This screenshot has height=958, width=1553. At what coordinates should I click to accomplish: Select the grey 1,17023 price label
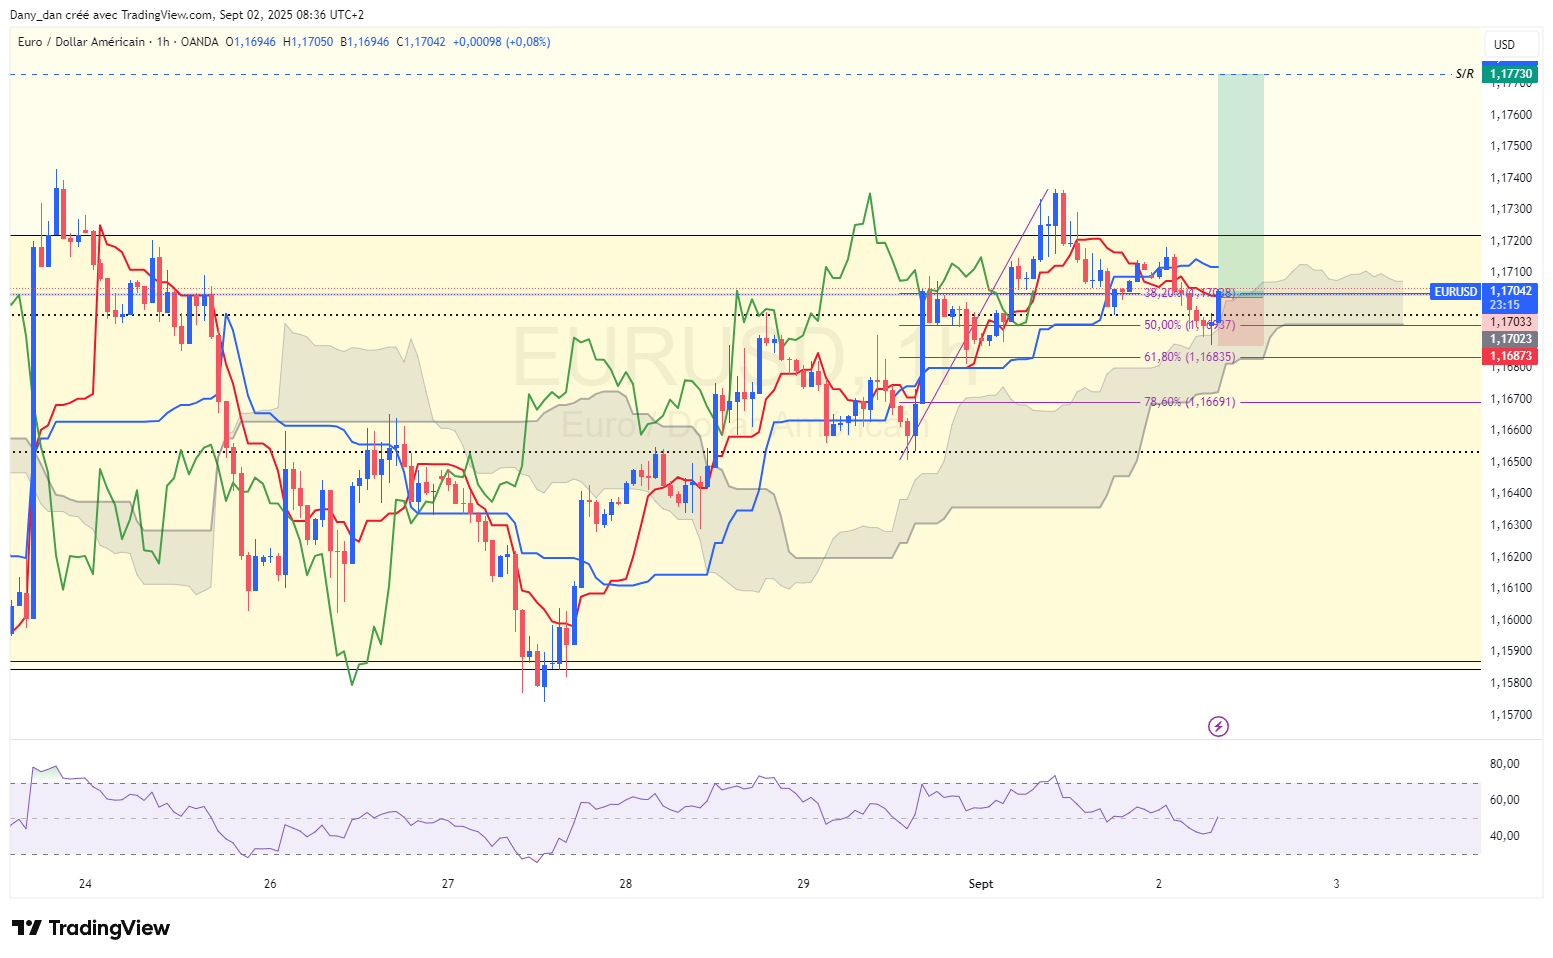1511,339
